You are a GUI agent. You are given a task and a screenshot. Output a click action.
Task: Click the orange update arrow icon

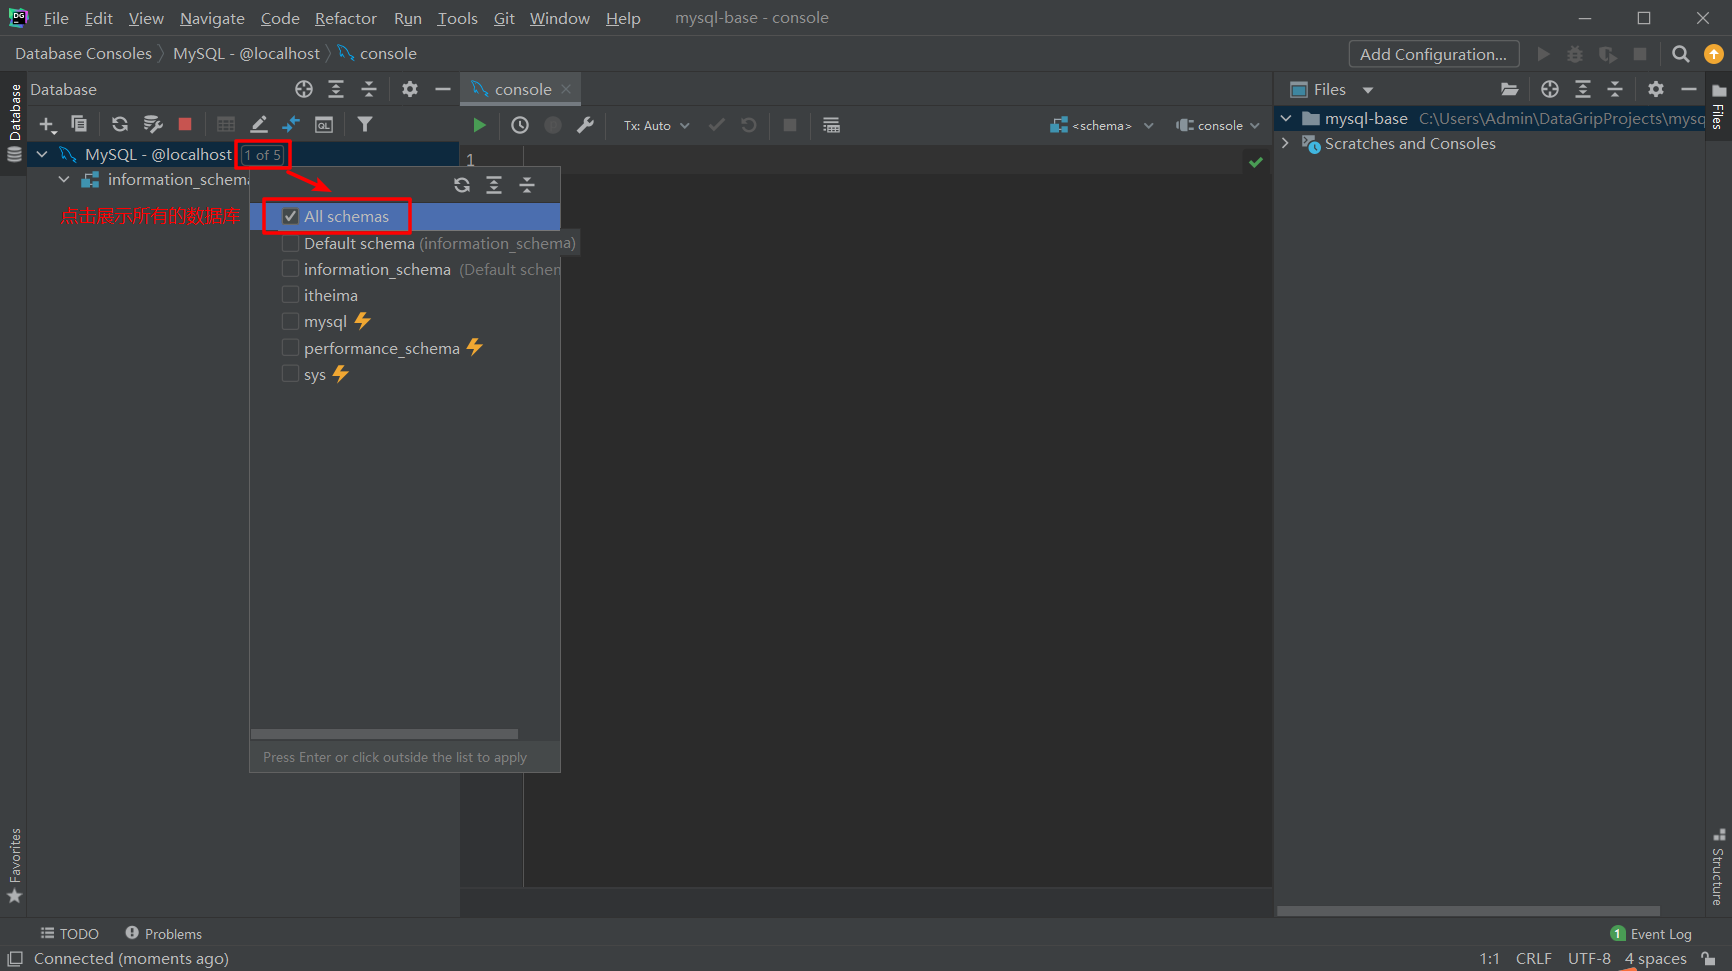click(1714, 54)
